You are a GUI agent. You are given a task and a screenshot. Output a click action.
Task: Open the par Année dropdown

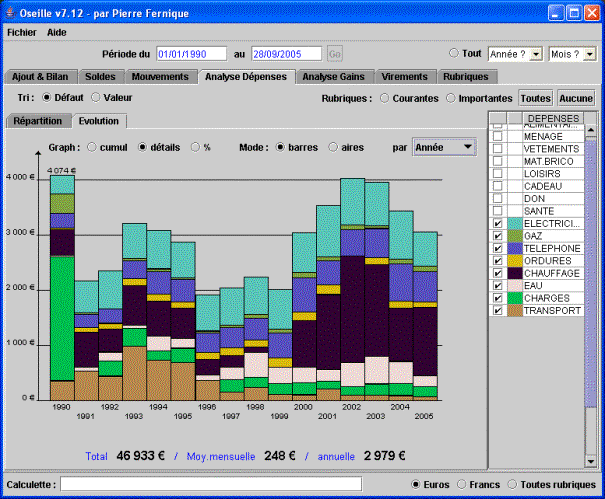tap(444, 147)
